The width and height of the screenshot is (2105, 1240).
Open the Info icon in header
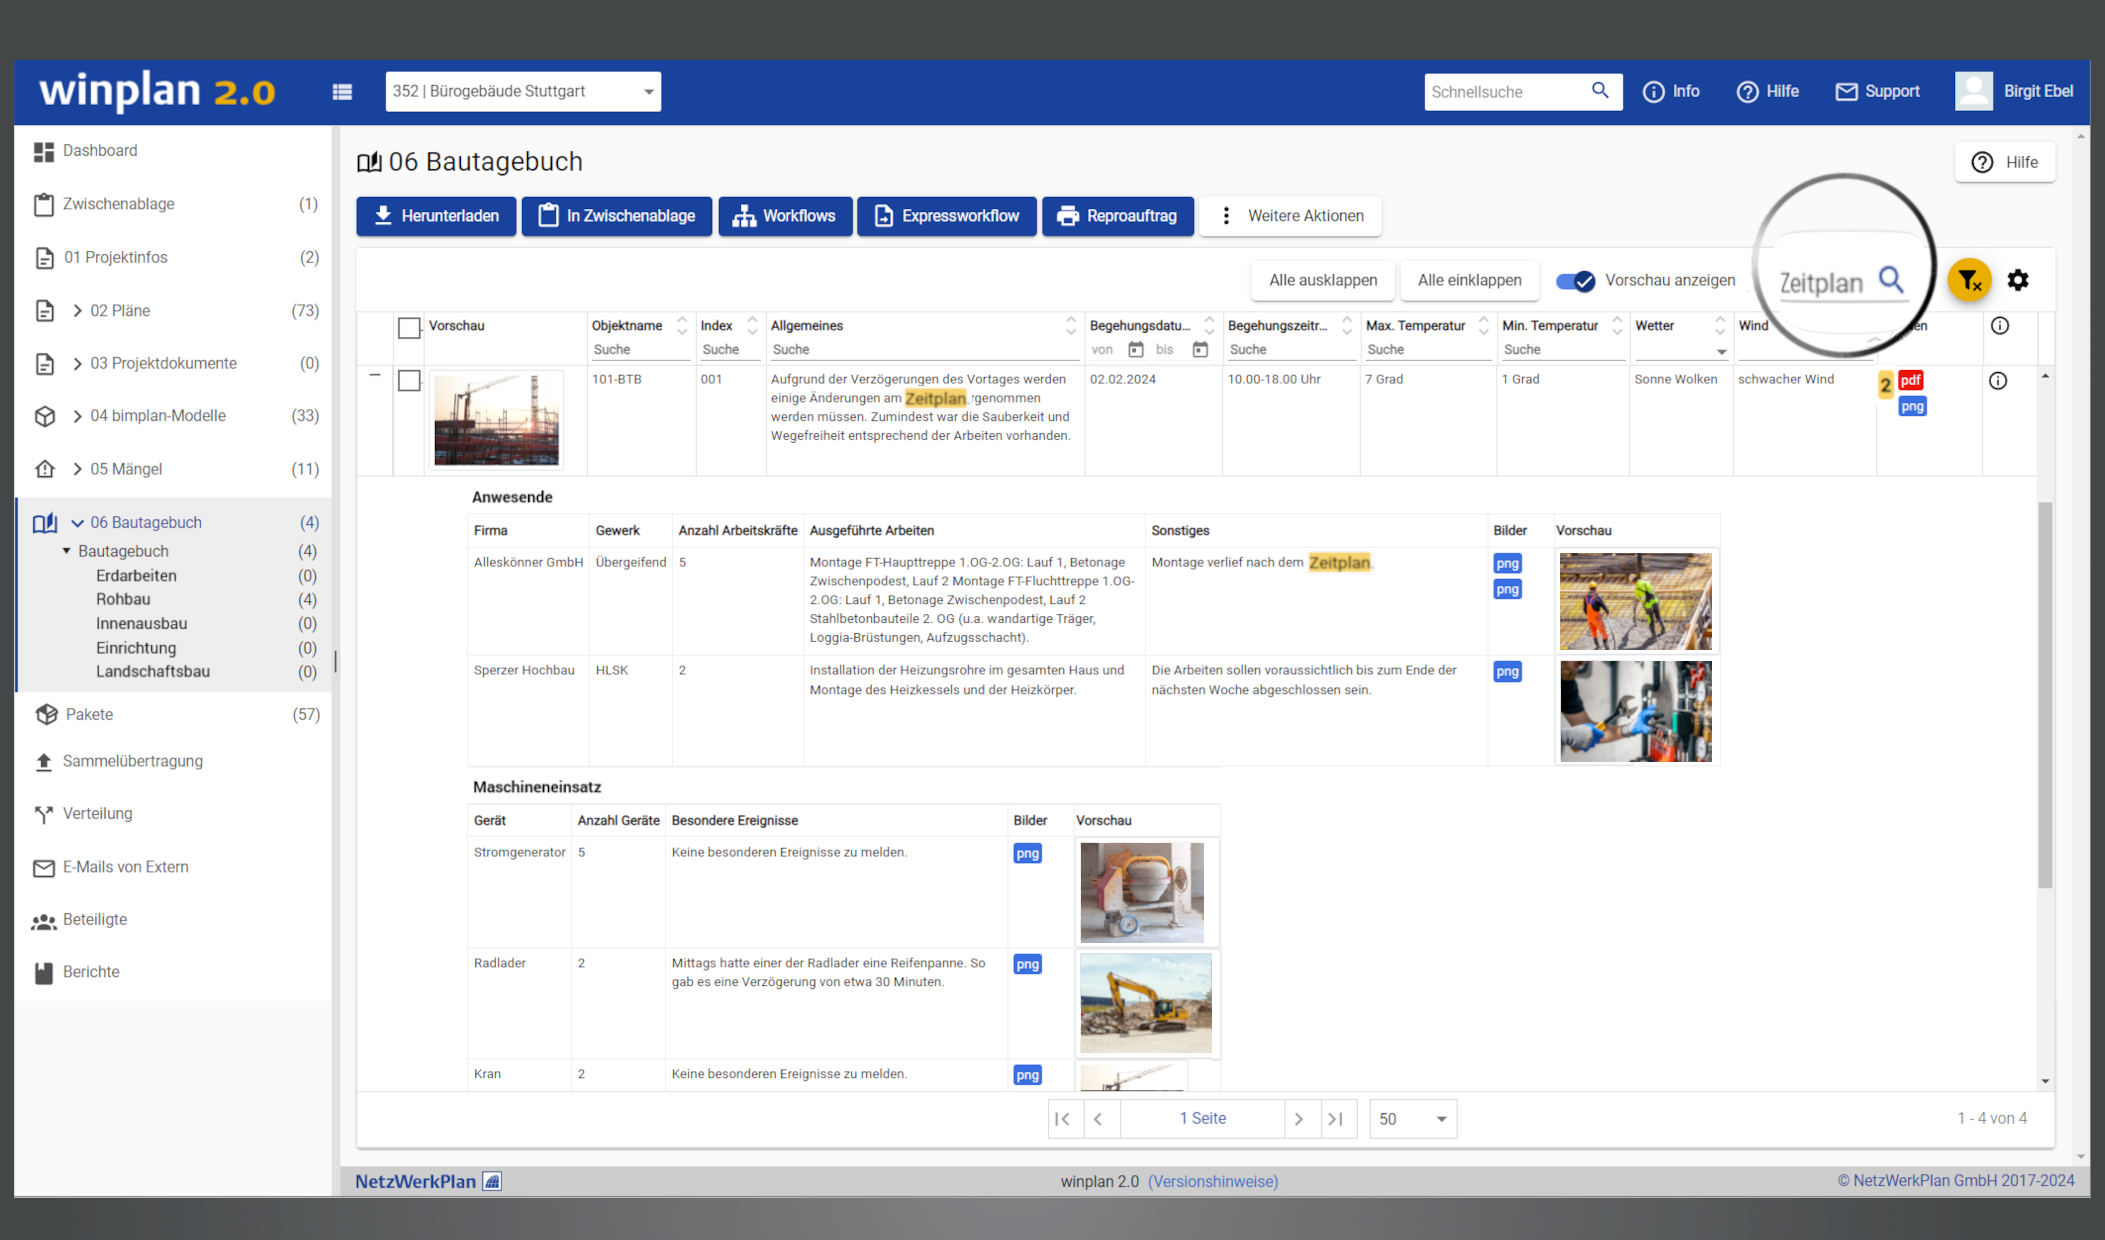point(1671,91)
